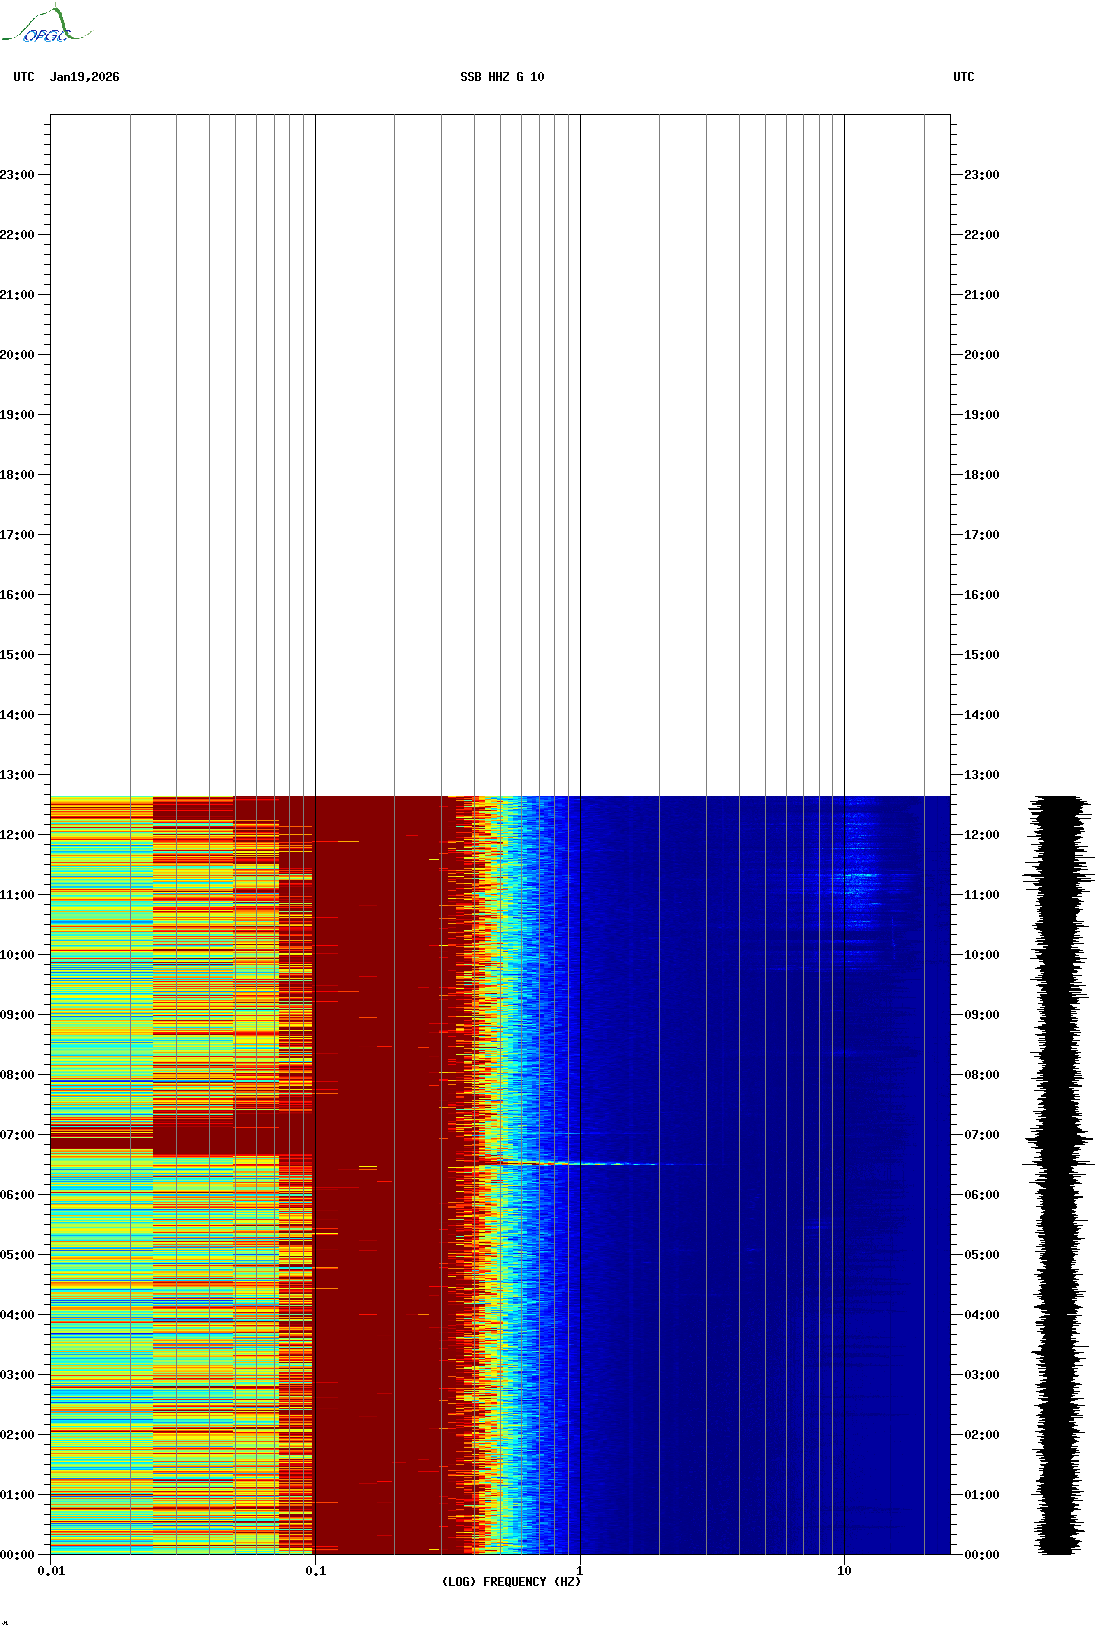The height and width of the screenshot is (1634, 1102).
Task: Click '07:00' on the left time axis
Action: tap(17, 1135)
